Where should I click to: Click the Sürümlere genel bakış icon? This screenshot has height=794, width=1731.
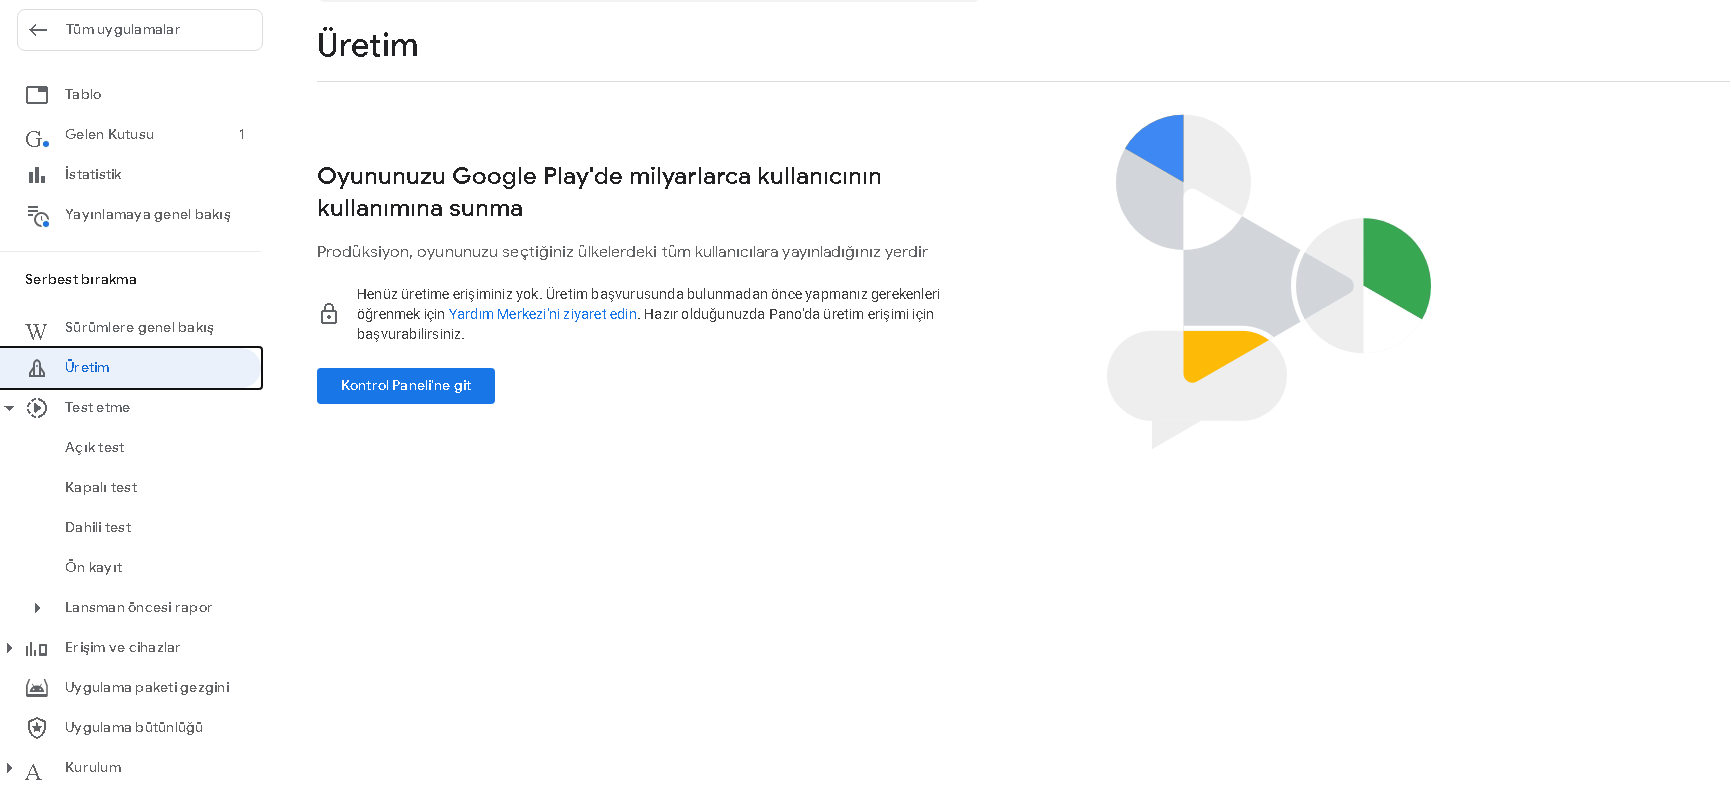point(36,331)
